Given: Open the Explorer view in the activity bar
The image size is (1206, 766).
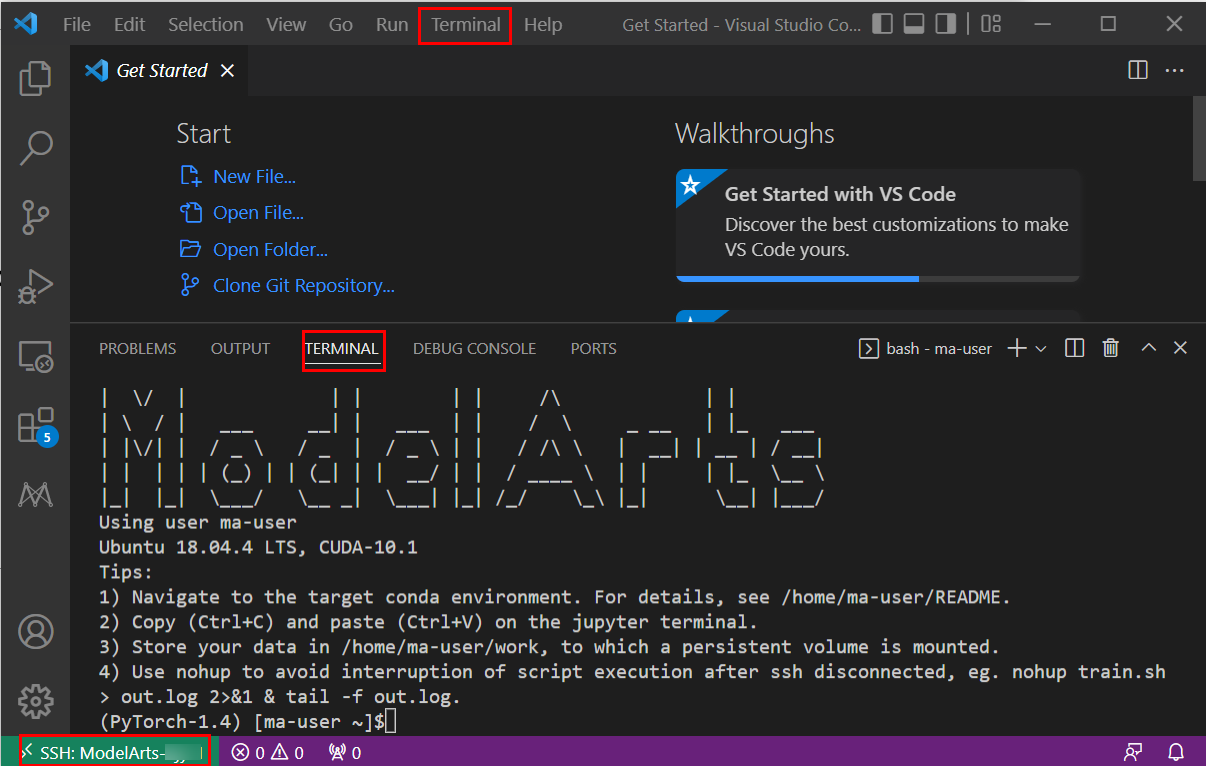Looking at the screenshot, I should (35, 79).
